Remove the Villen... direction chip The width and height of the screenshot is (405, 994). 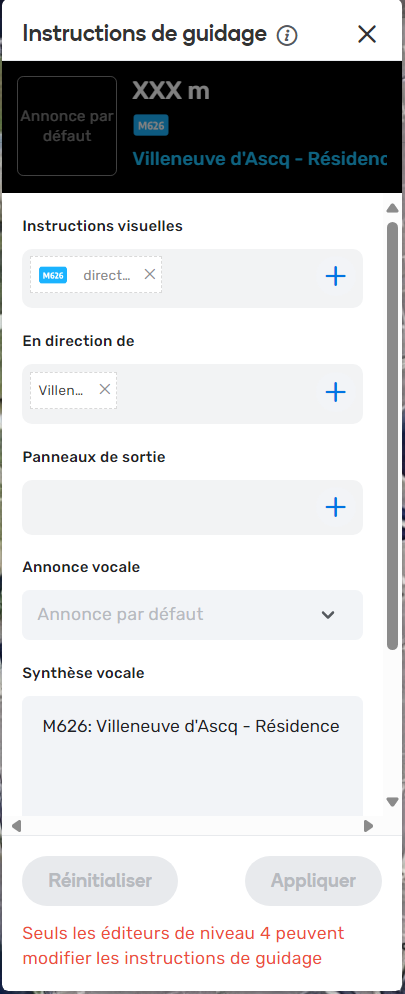(105, 389)
